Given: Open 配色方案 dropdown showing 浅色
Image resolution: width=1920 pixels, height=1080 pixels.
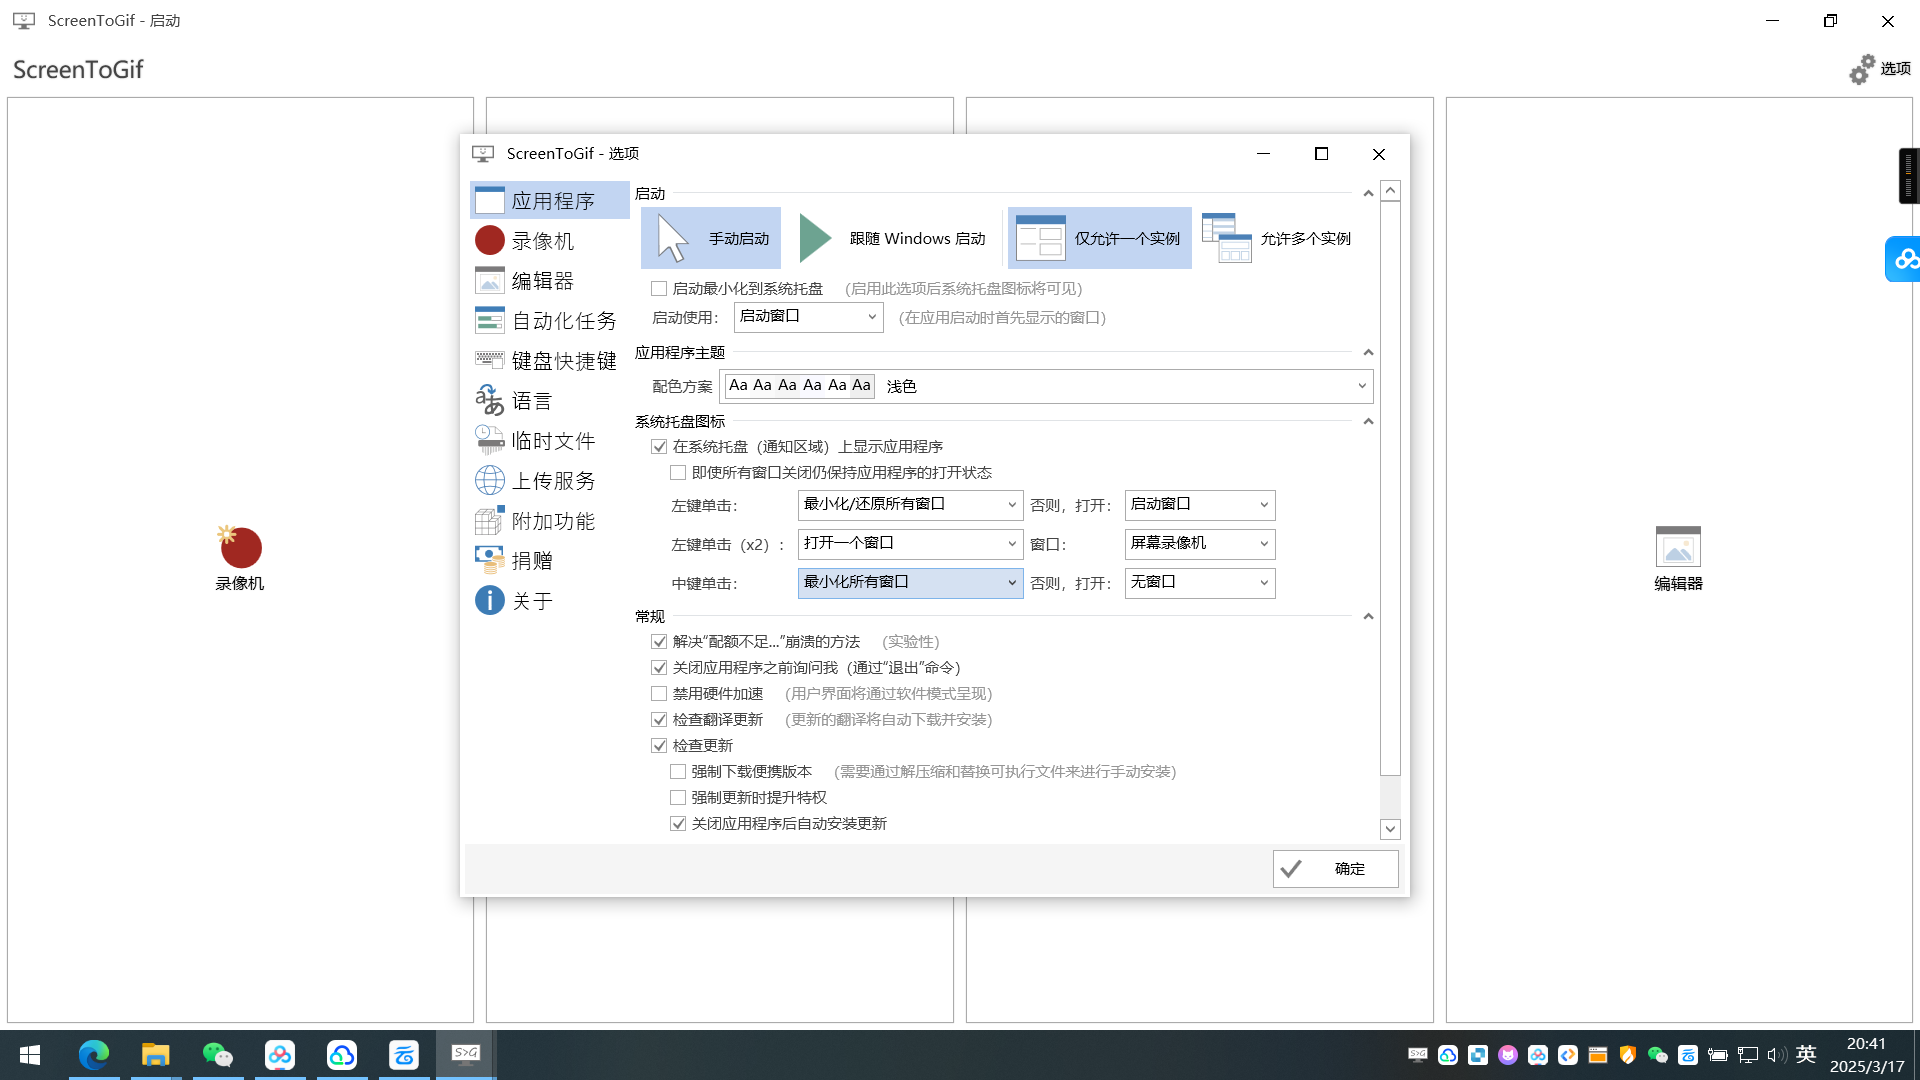Looking at the screenshot, I should [1048, 386].
